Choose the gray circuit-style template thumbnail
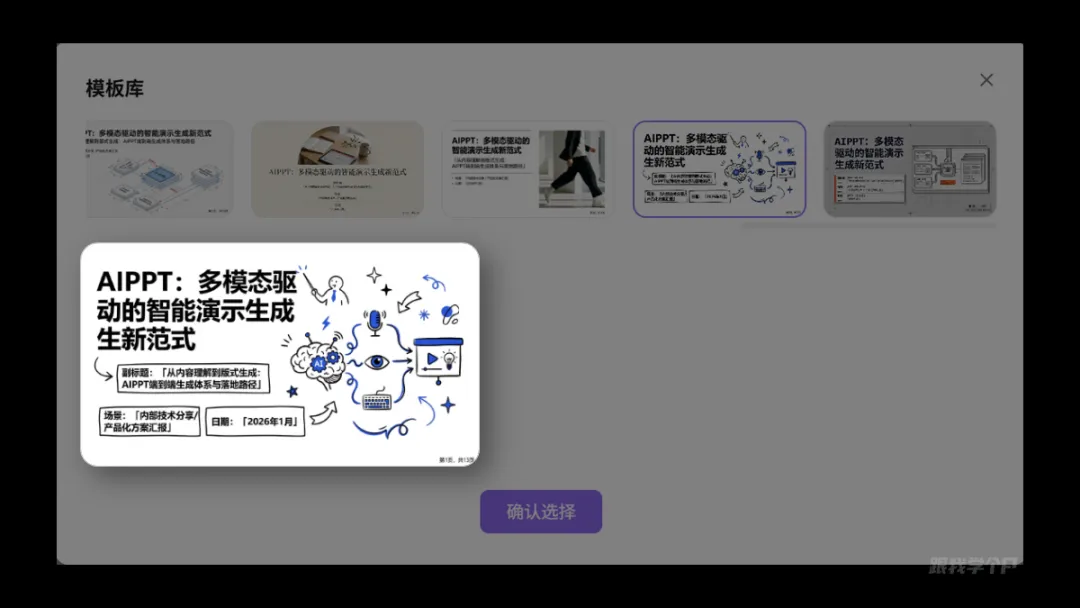The width and height of the screenshot is (1080, 608). pyautogui.click(x=910, y=169)
